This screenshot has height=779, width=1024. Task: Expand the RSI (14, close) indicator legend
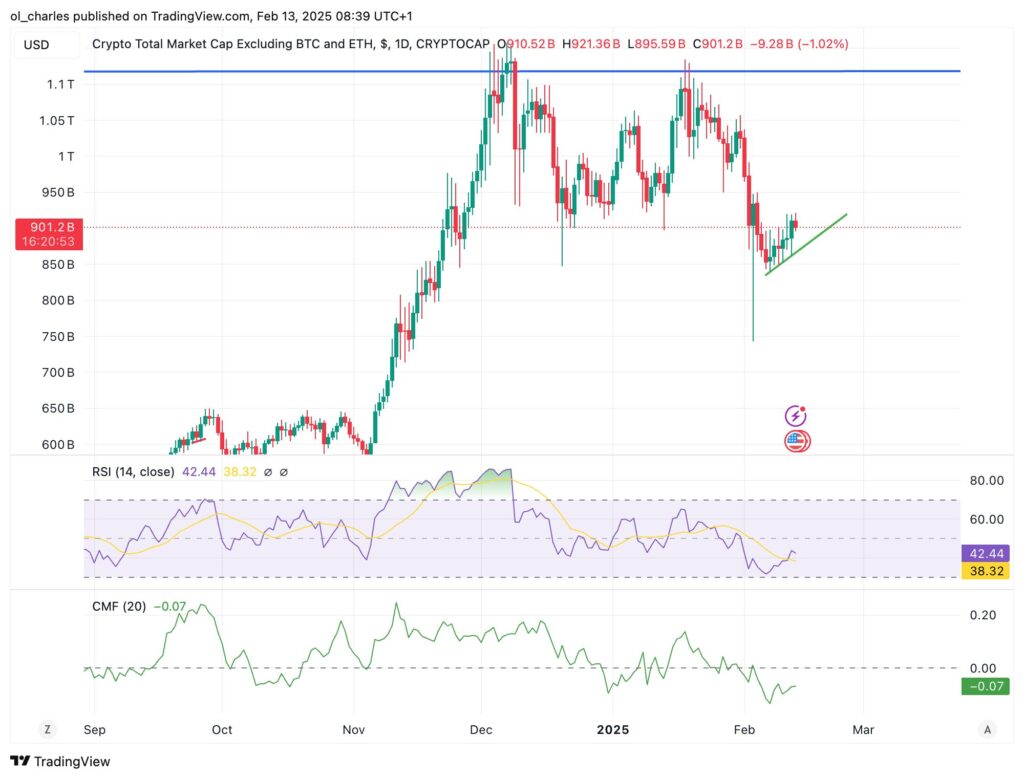pyautogui.click(x=129, y=472)
